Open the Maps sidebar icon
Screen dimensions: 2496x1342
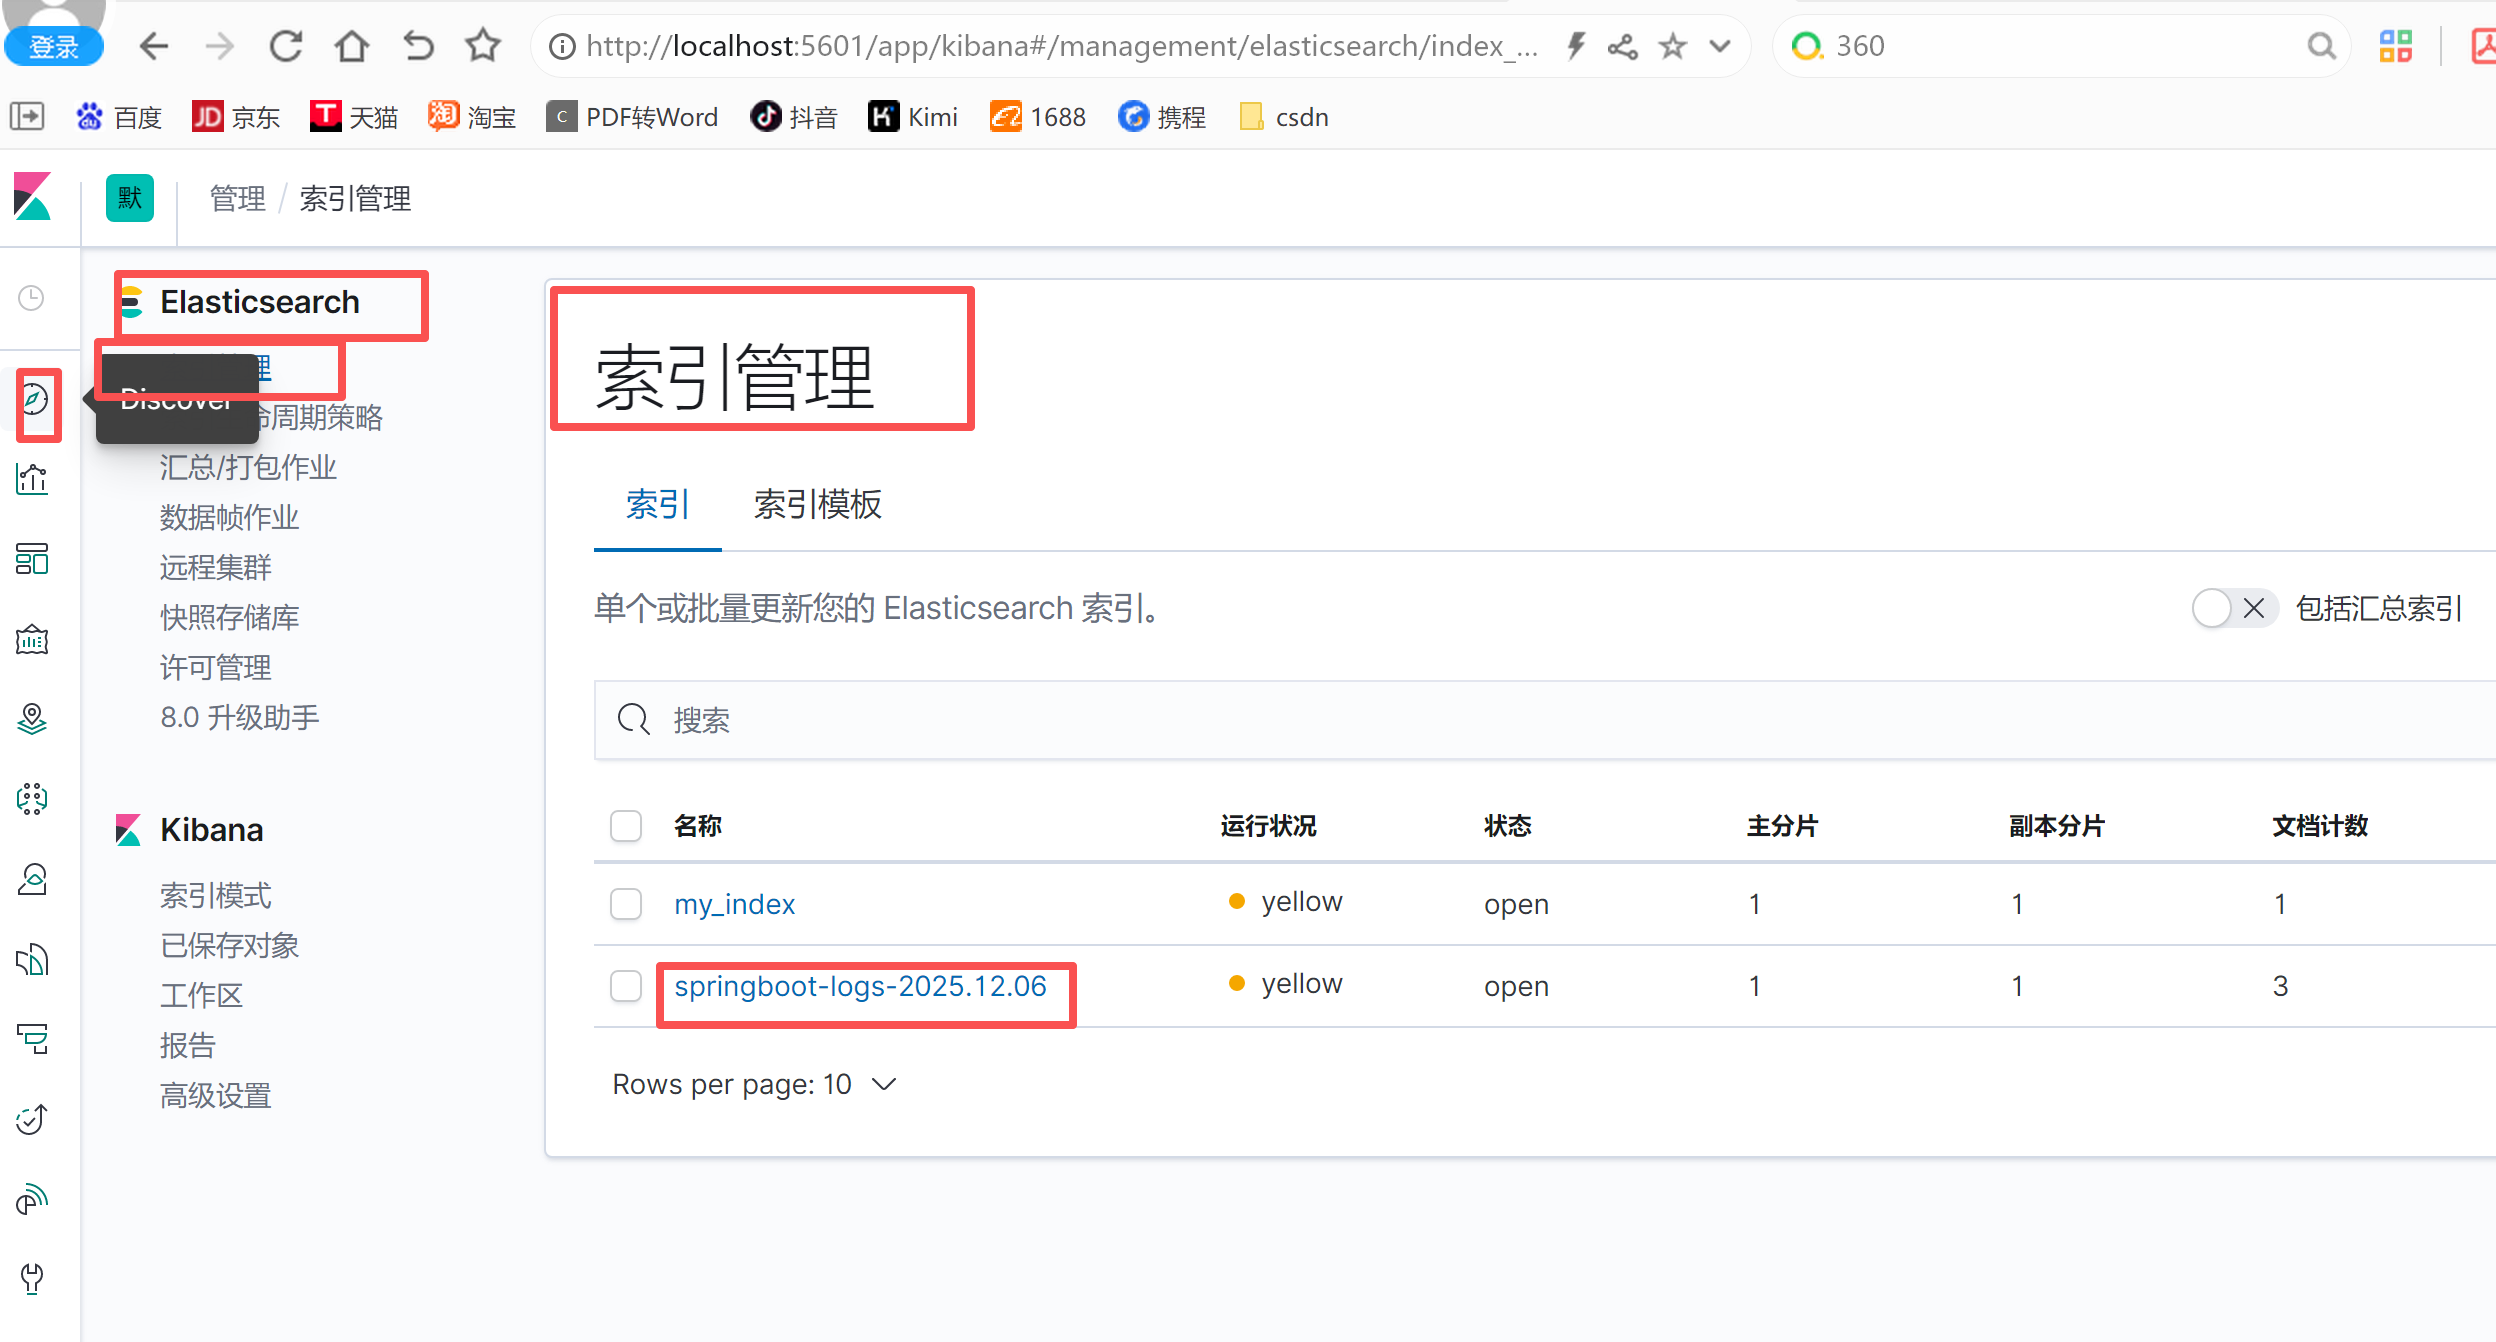click(32, 719)
